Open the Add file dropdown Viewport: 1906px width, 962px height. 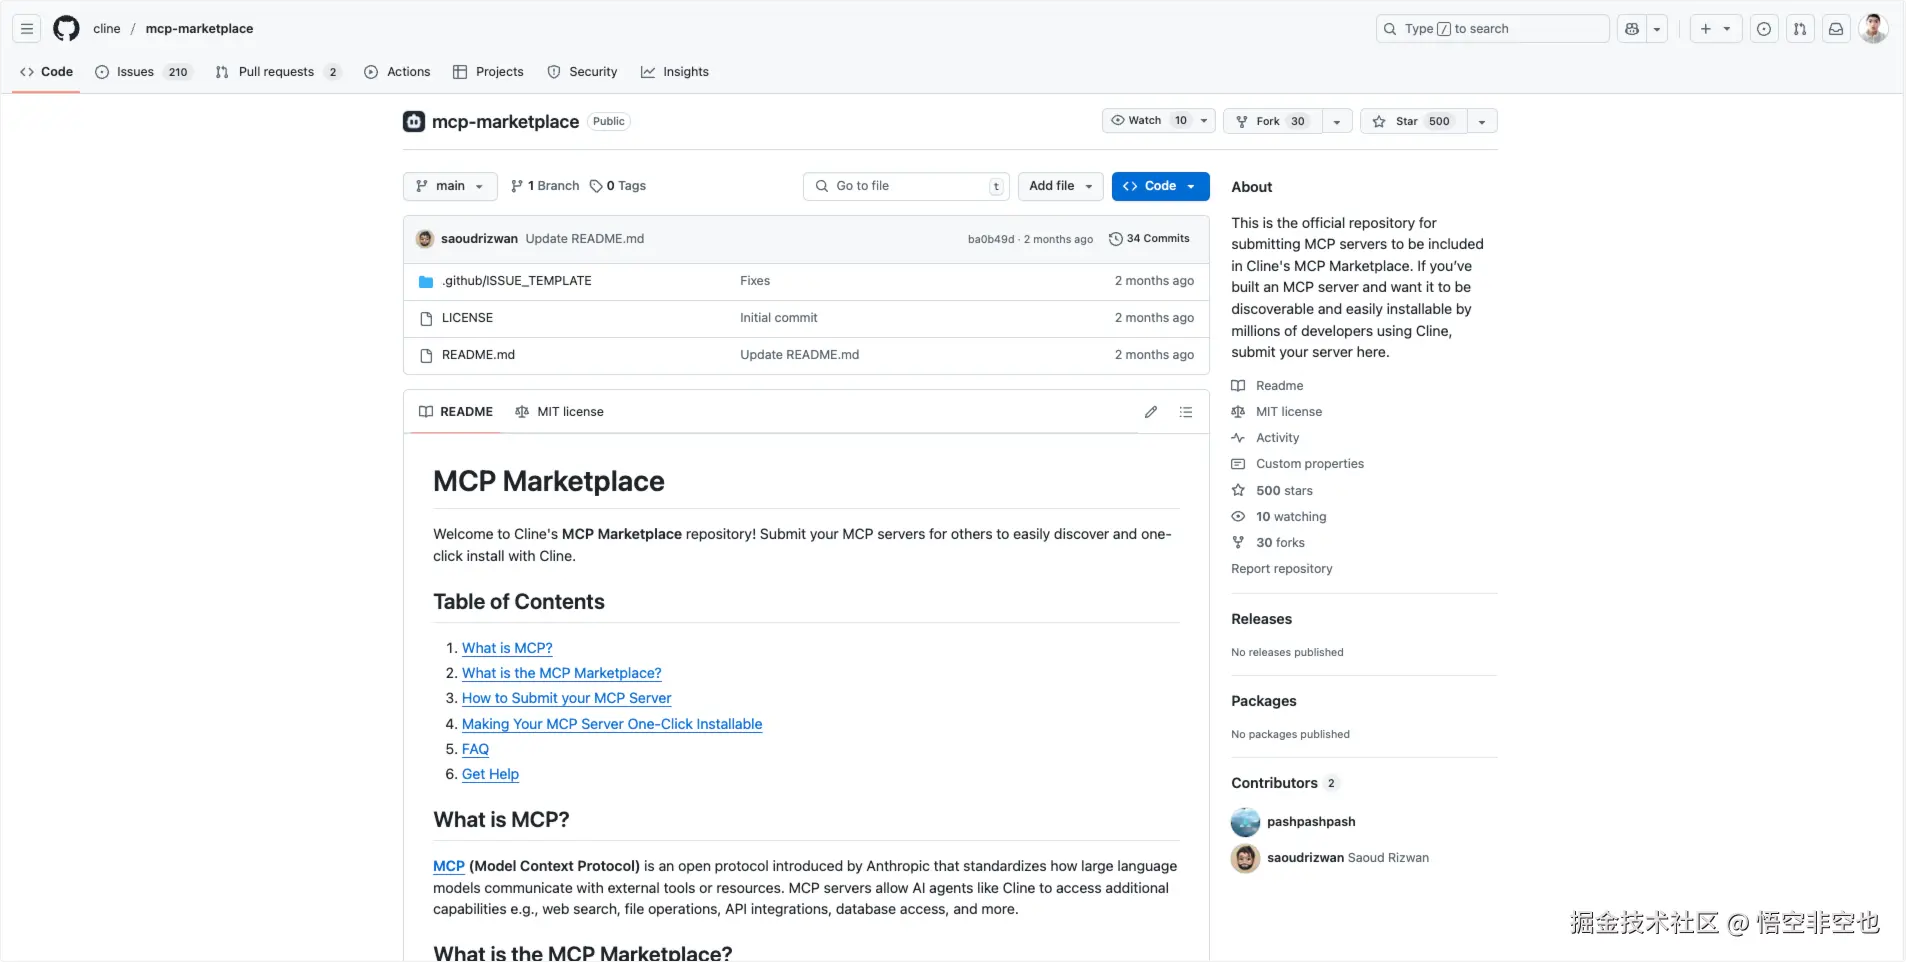[x=1060, y=186]
